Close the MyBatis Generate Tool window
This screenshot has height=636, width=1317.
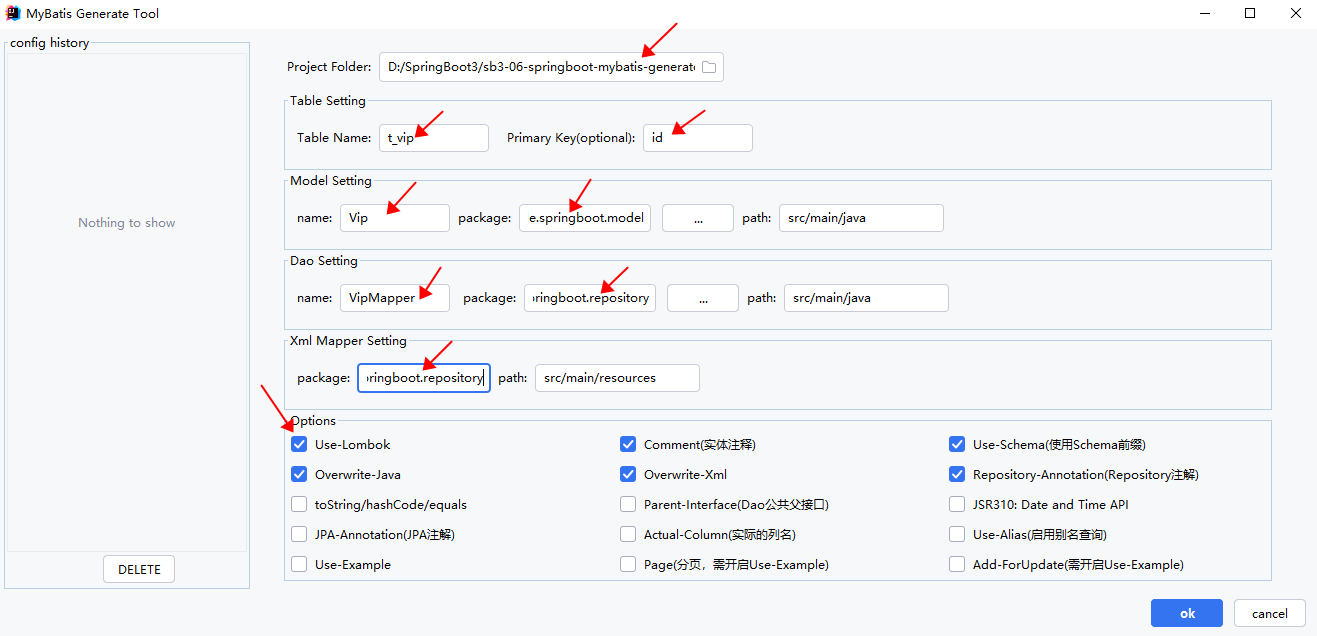coord(1295,14)
